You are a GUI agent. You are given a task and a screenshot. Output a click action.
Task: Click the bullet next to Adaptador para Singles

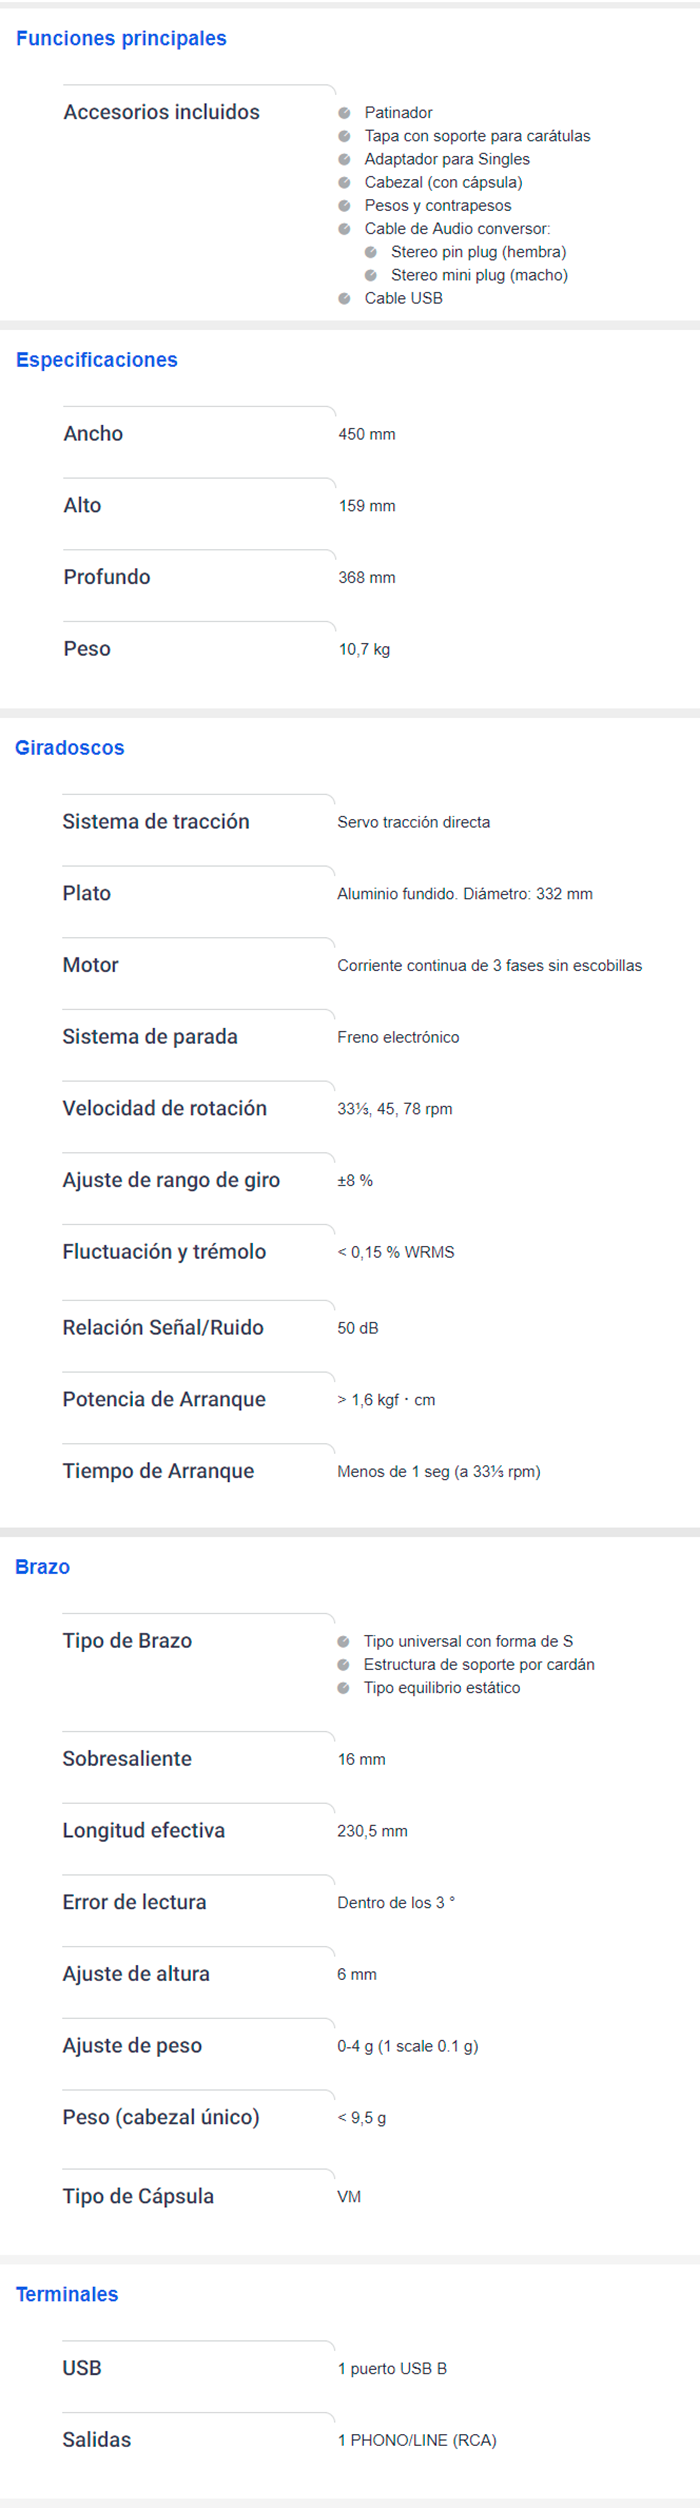(x=344, y=159)
